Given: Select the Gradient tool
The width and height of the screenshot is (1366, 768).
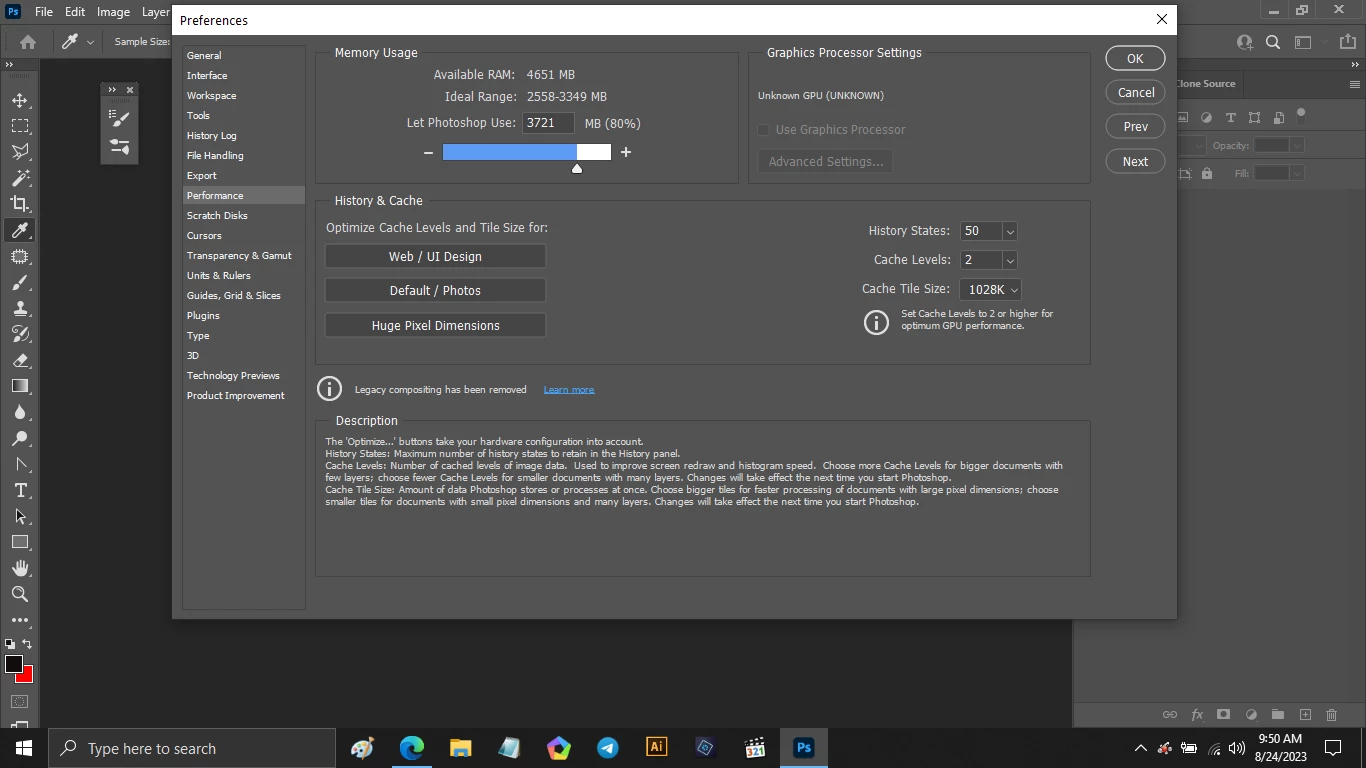Looking at the screenshot, I should point(20,386).
